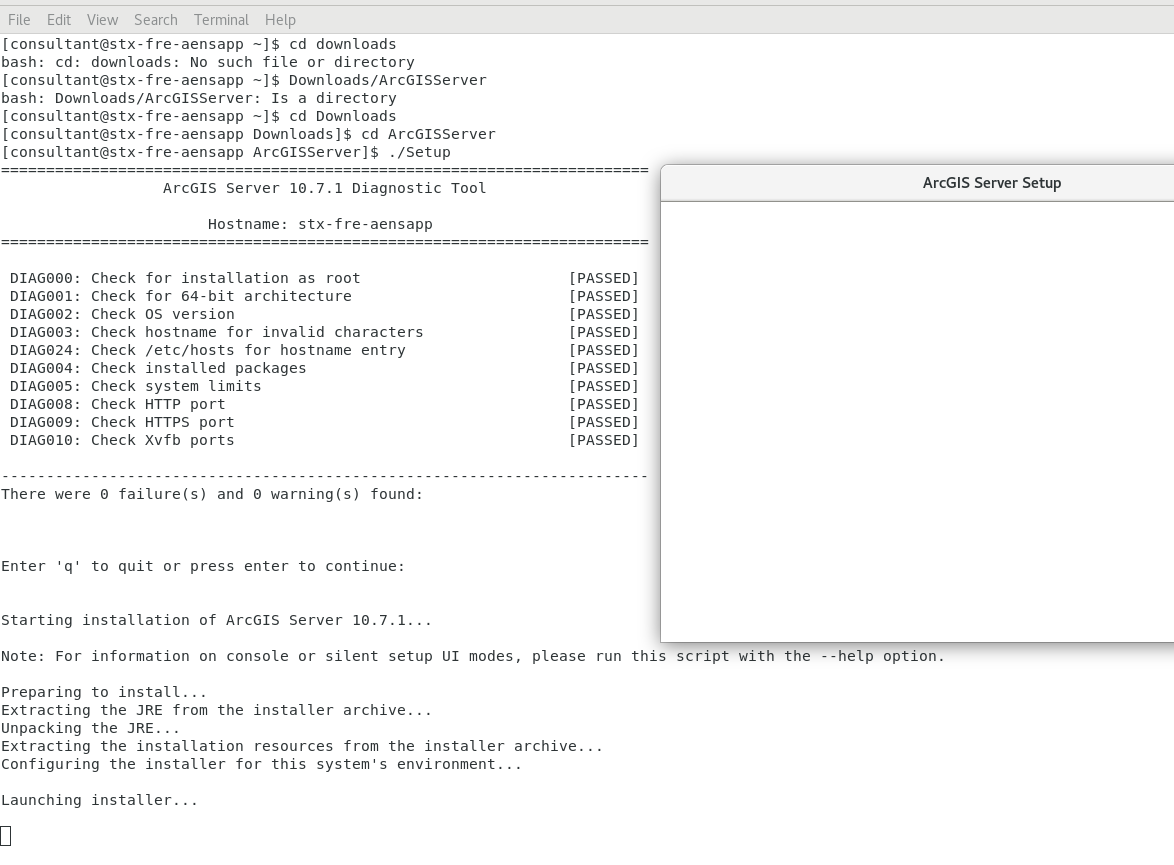Click the [PASSED] result for DIAG010

click(603, 440)
